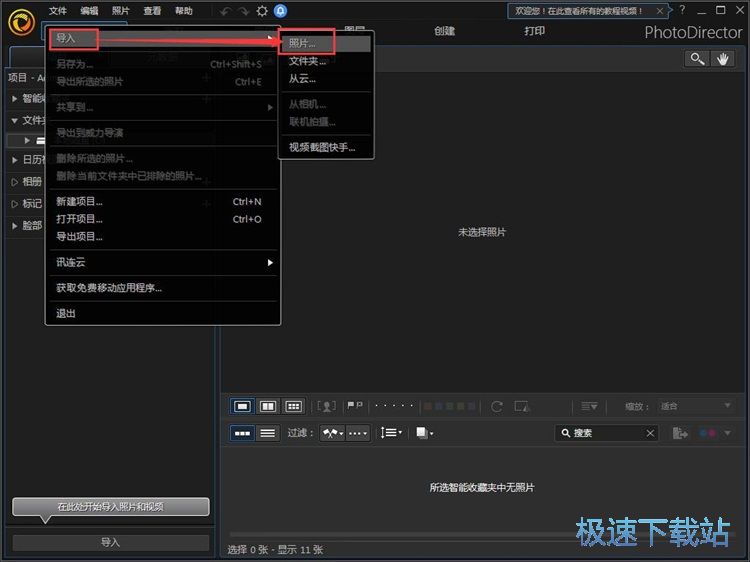Select the hand pan tool
Viewport: 750px width, 562px height.
click(x=724, y=59)
